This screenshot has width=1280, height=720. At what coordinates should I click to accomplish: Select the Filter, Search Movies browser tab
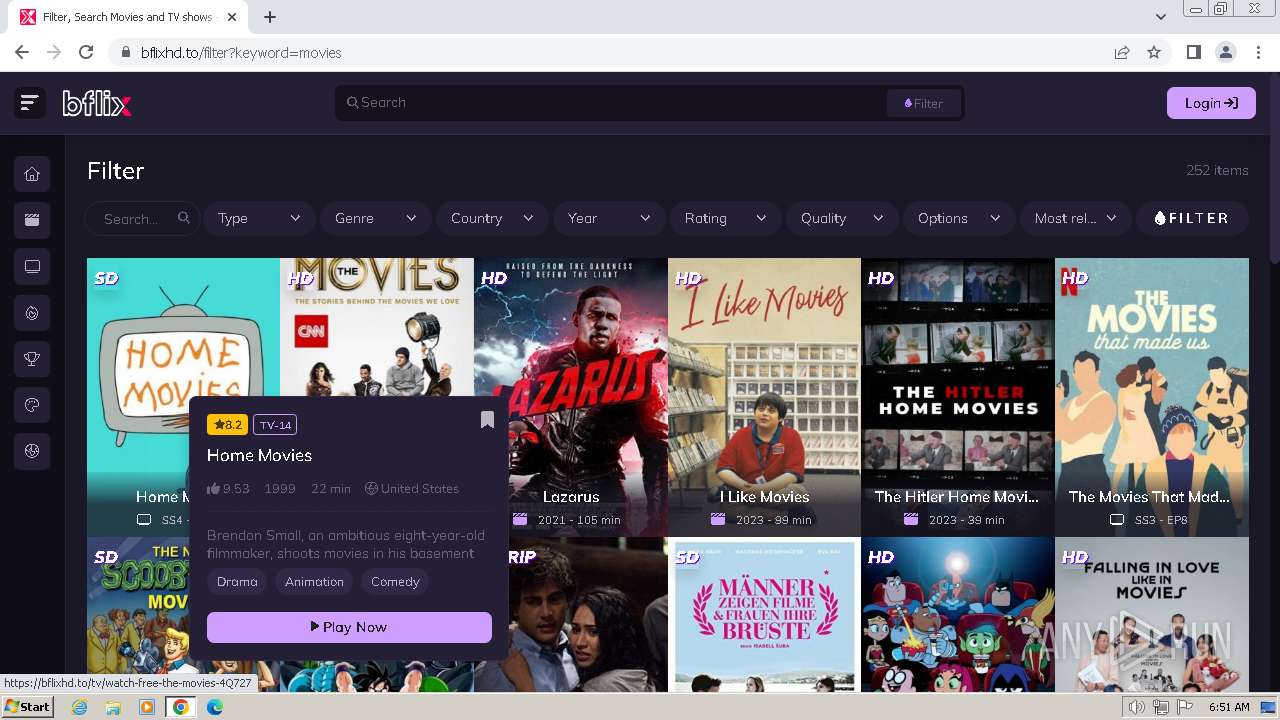click(128, 17)
